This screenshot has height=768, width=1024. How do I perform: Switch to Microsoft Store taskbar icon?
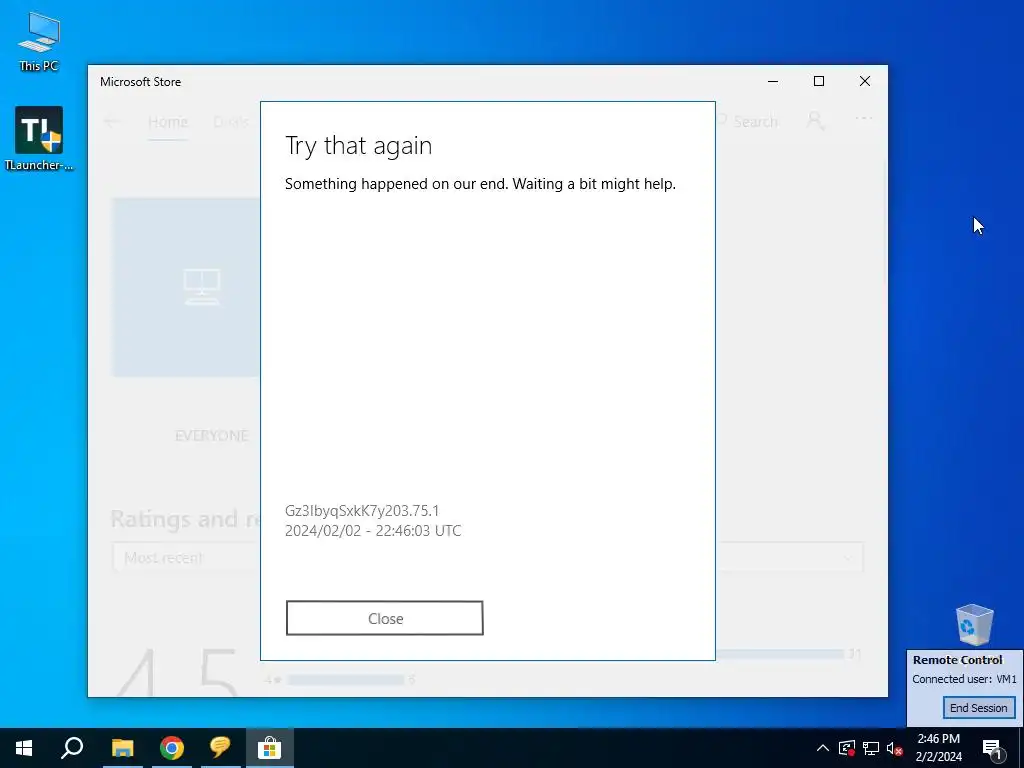269,748
